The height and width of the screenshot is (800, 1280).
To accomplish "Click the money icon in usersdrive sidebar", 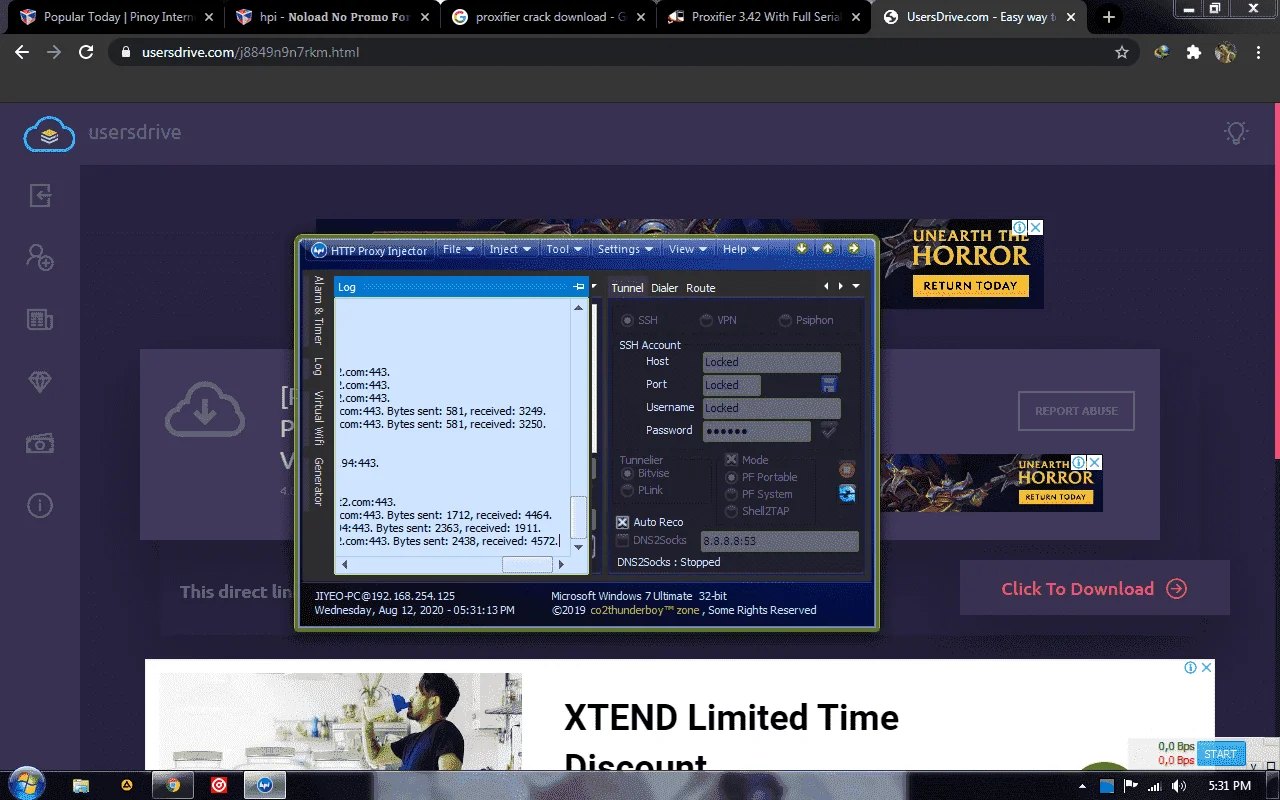I will tap(40, 443).
